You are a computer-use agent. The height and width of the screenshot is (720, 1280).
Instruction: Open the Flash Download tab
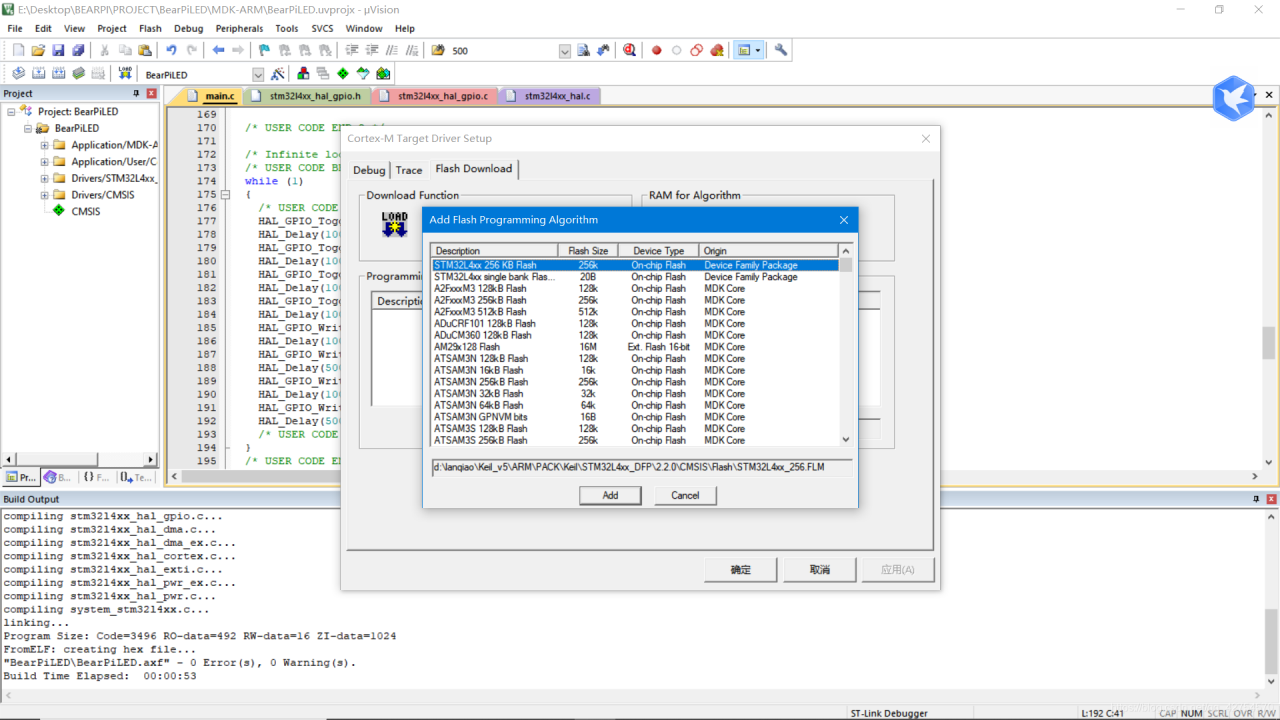click(x=474, y=169)
